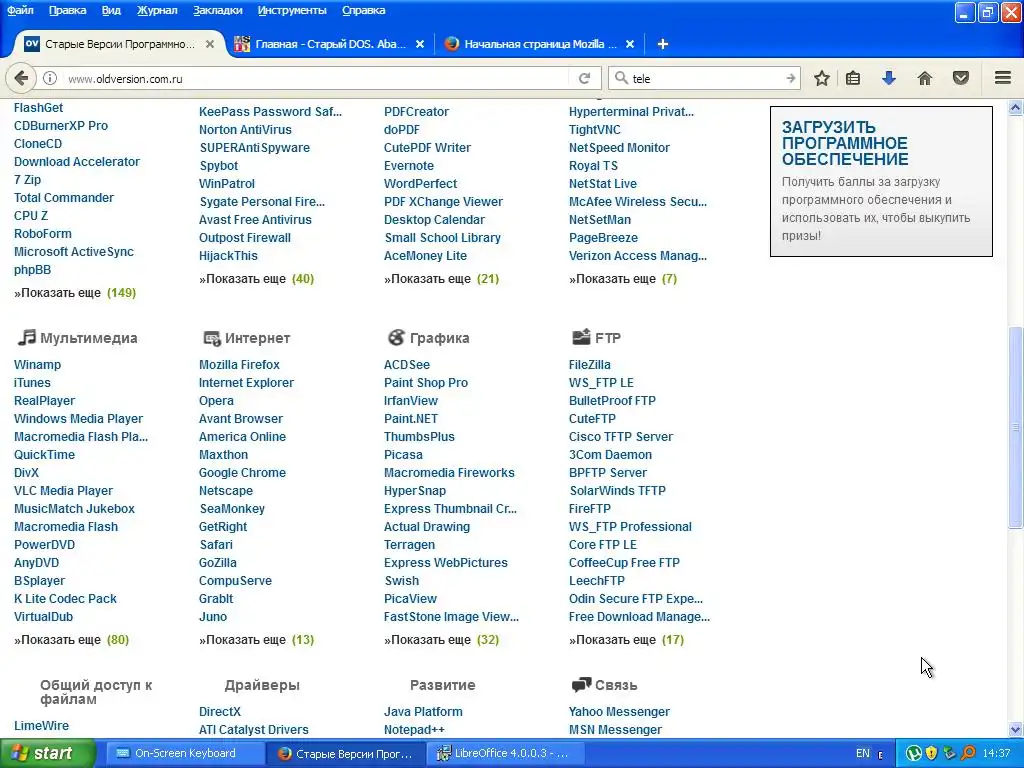Open the Windows start button

click(47, 754)
